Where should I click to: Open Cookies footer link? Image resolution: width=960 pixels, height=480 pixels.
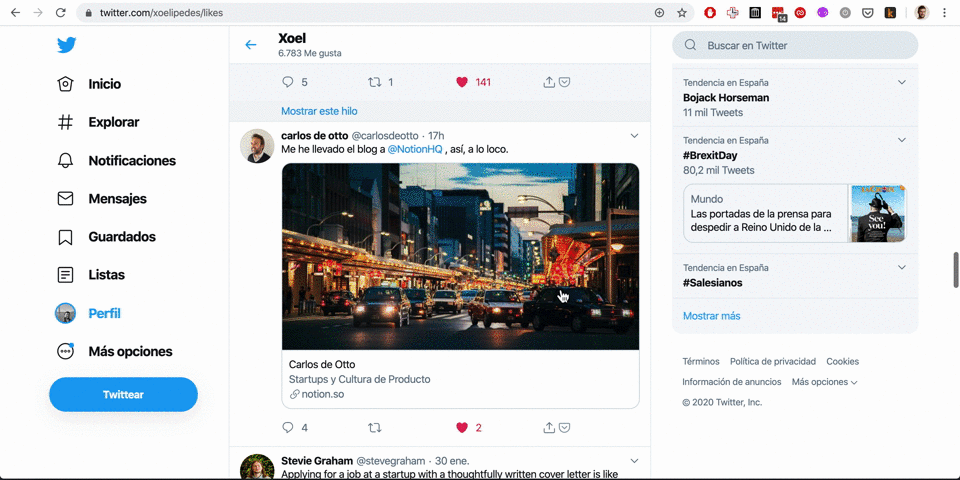point(842,361)
